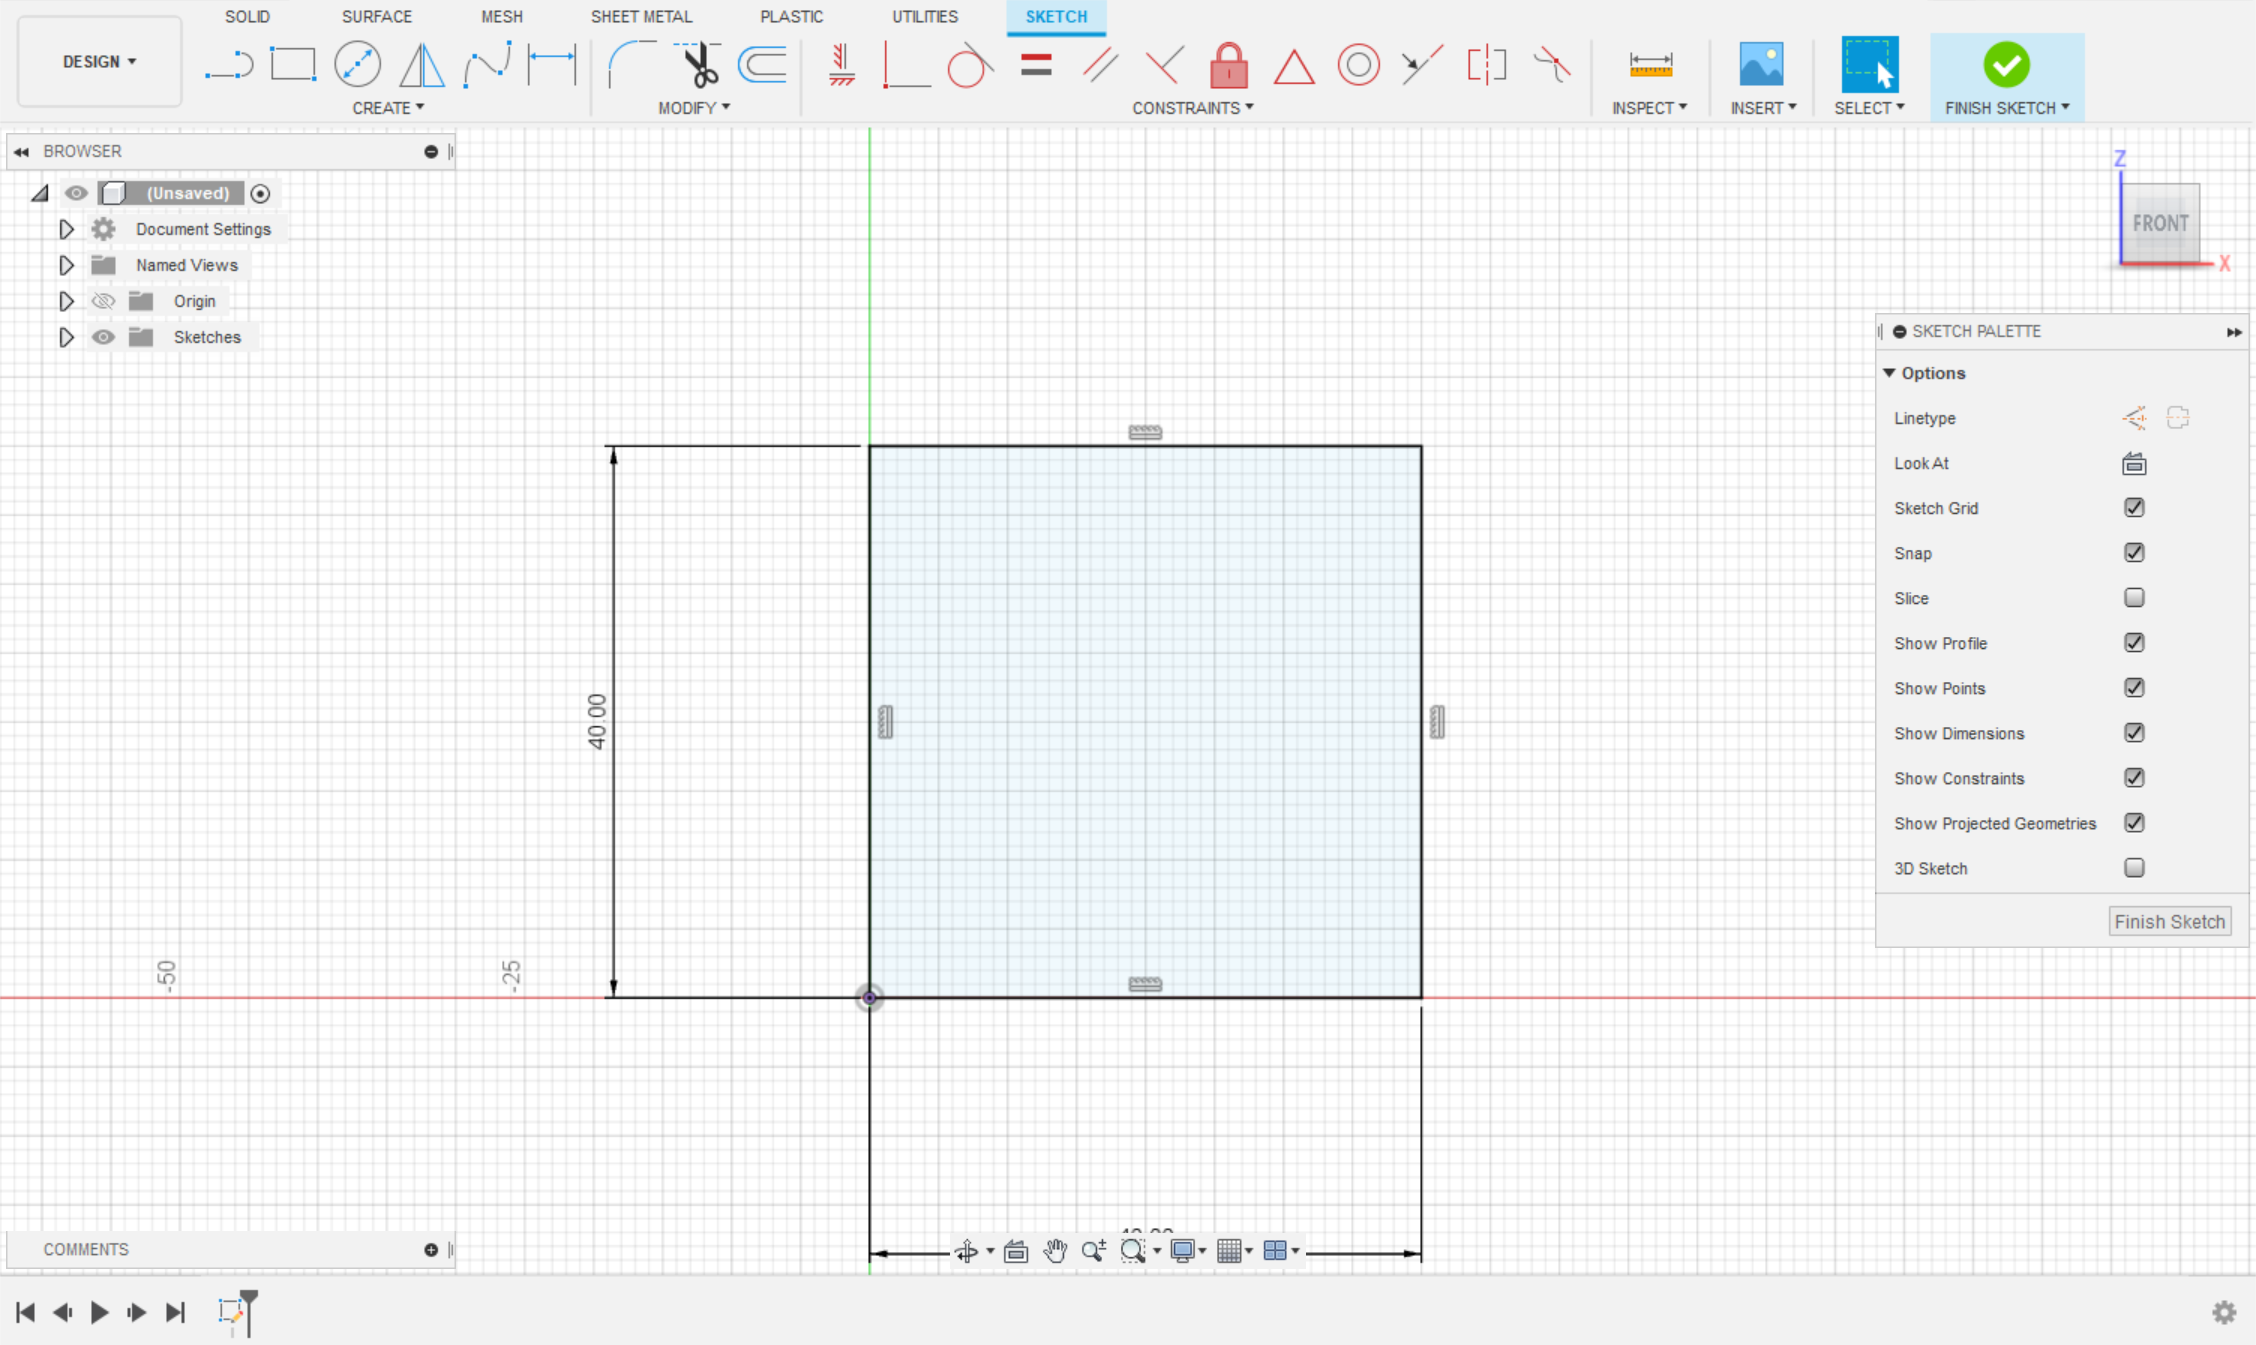Click the Fillet tool icon
The width and height of the screenshot is (2256, 1345).
click(x=632, y=64)
